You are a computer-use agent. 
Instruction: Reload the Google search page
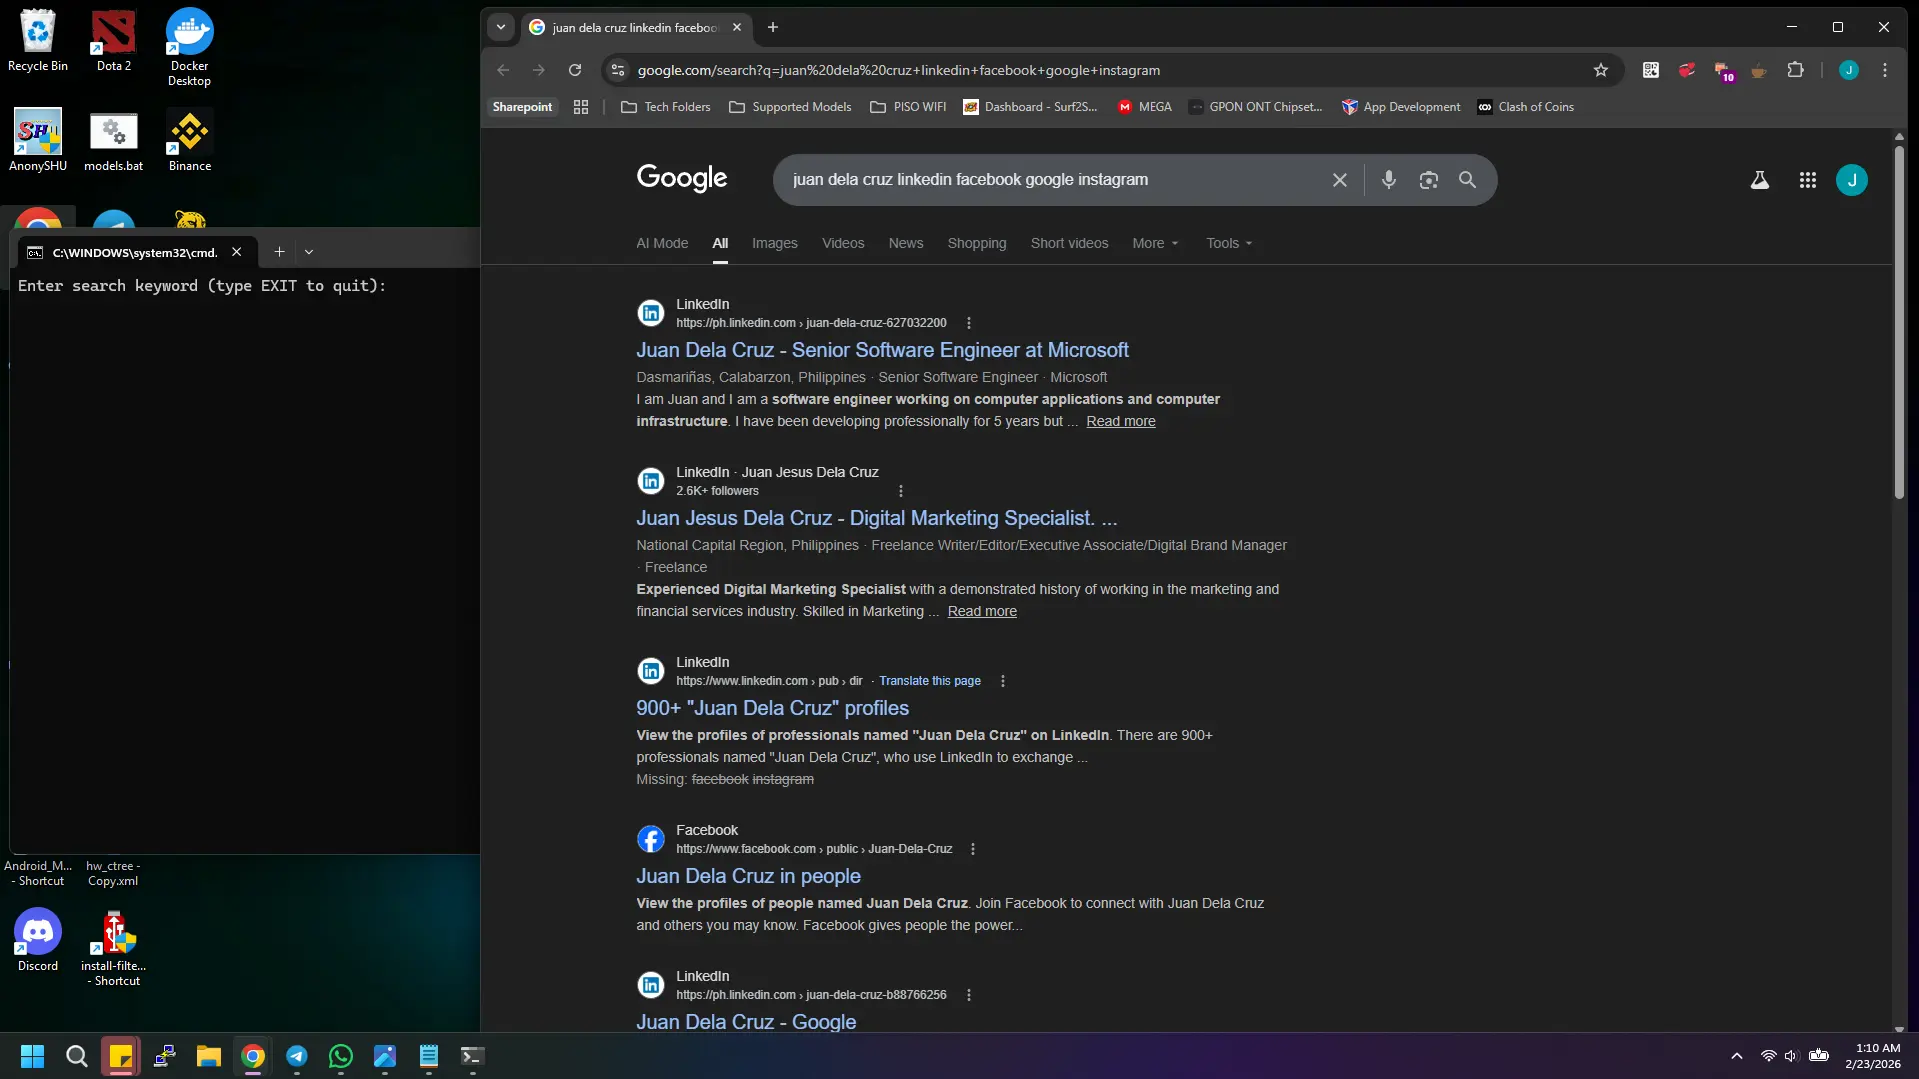[x=574, y=70]
